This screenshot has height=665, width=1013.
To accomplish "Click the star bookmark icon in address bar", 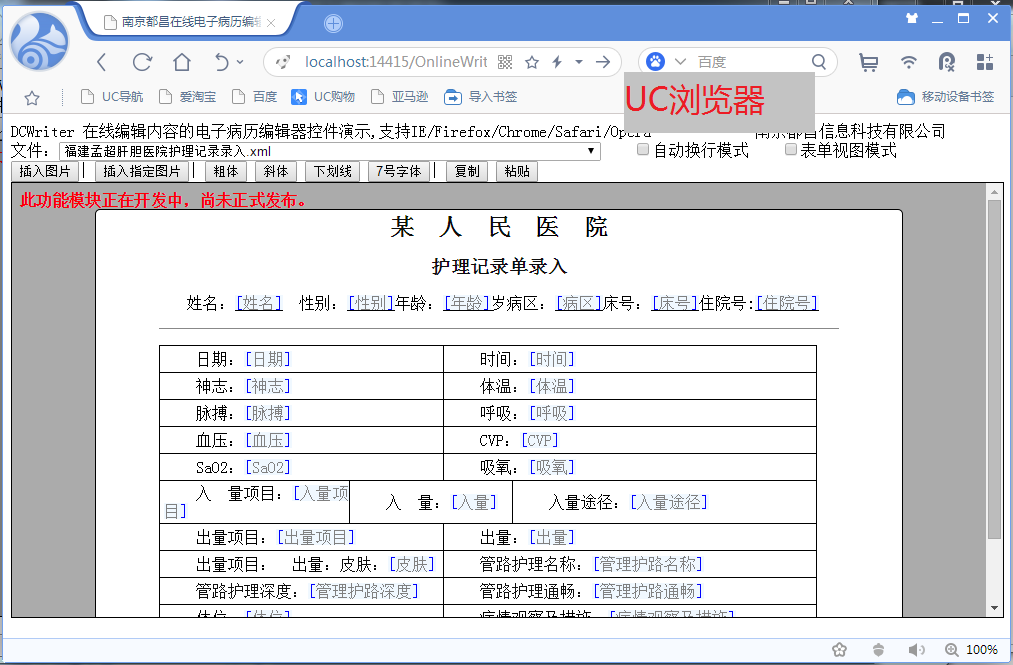I will 531,62.
